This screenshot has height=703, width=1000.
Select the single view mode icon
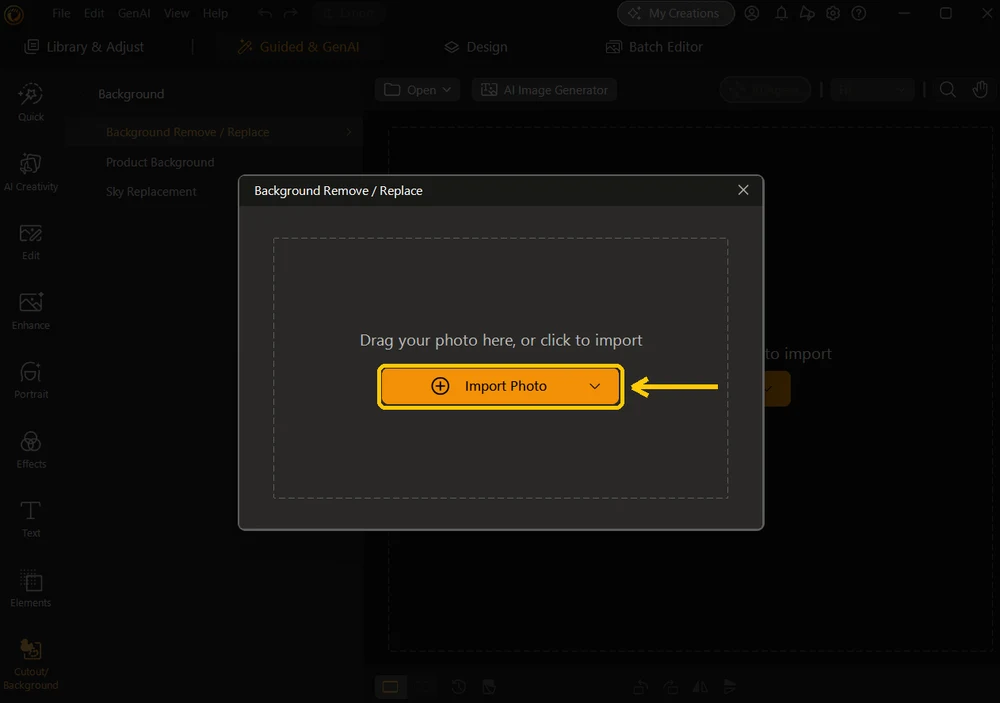[390, 687]
